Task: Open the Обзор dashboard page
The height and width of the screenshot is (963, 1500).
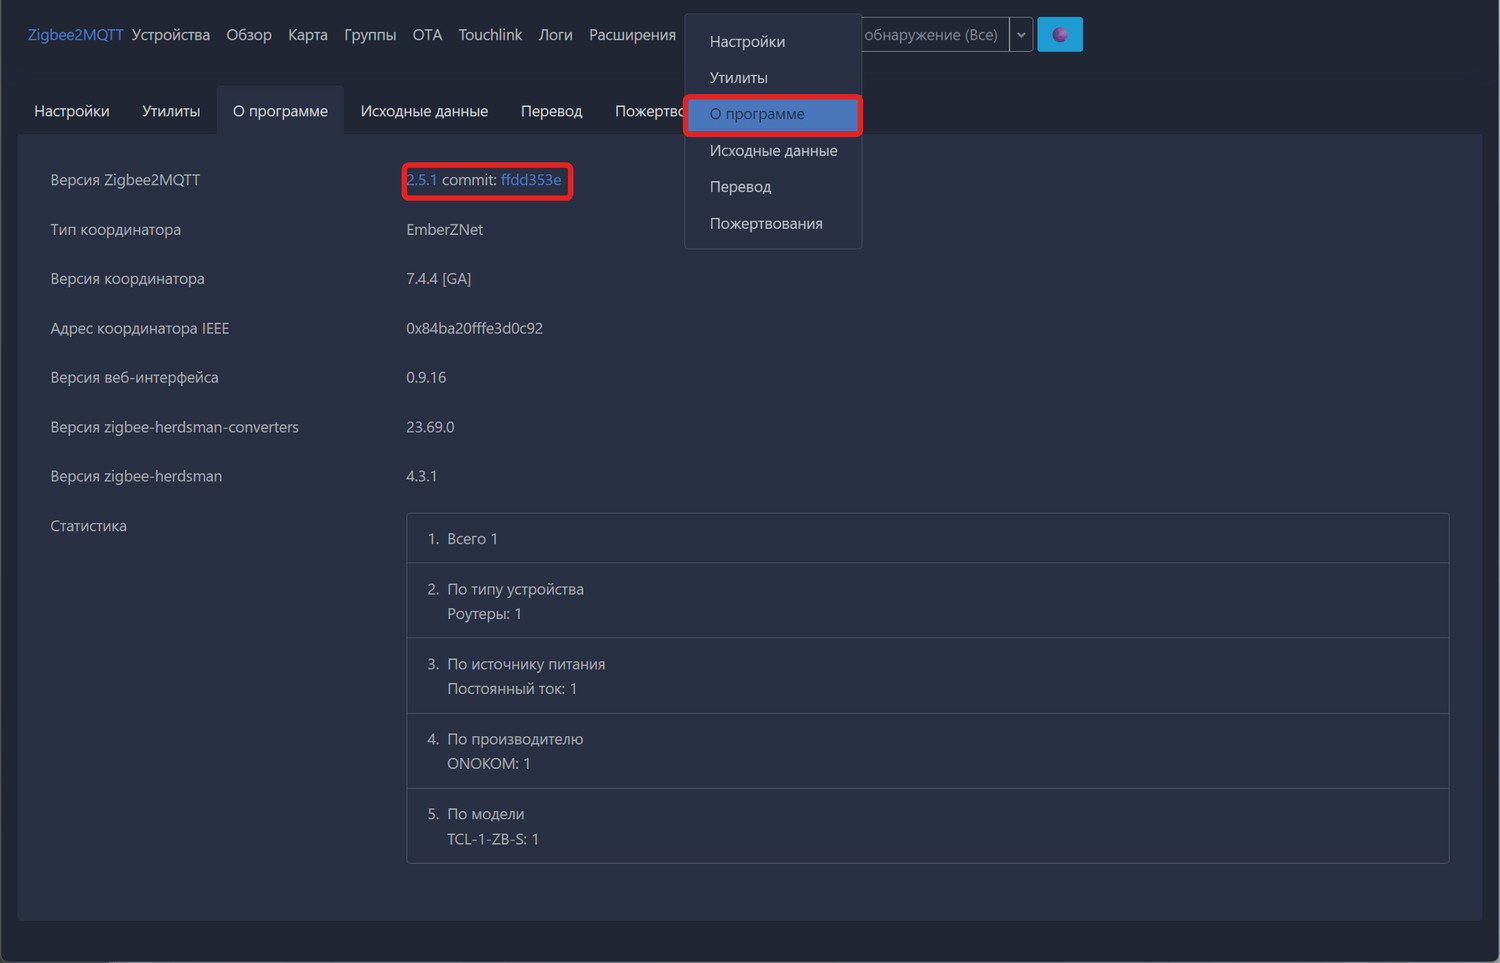Action: (x=249, y=35)
